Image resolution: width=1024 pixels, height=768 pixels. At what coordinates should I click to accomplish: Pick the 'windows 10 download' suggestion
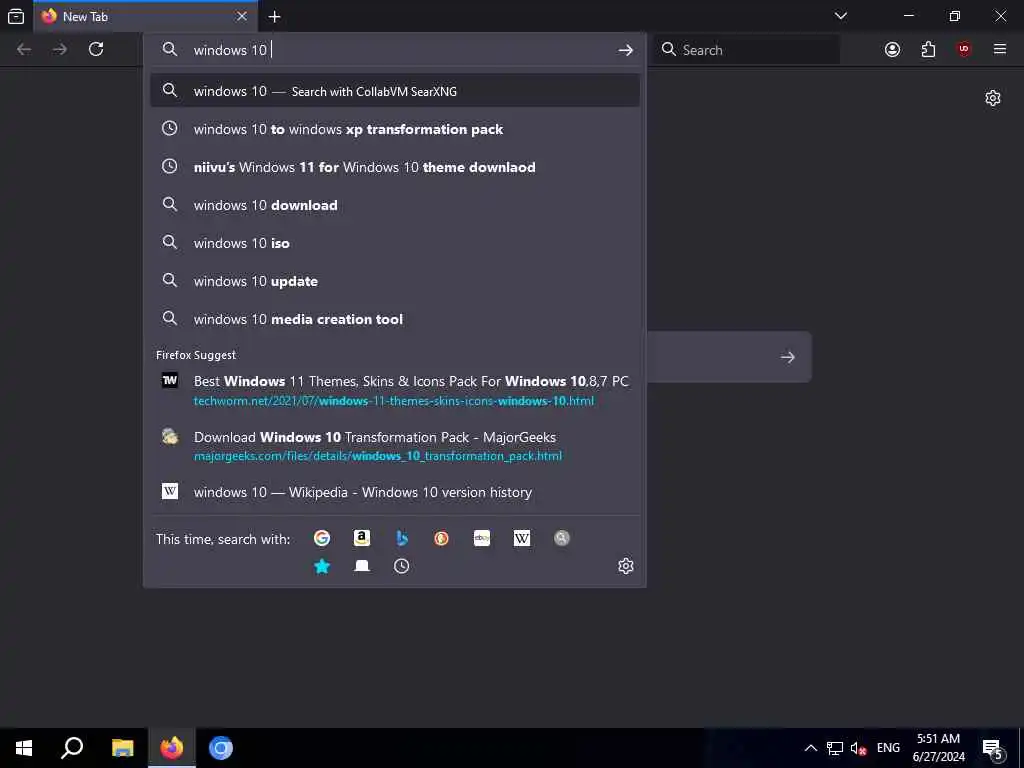[395, 204]
